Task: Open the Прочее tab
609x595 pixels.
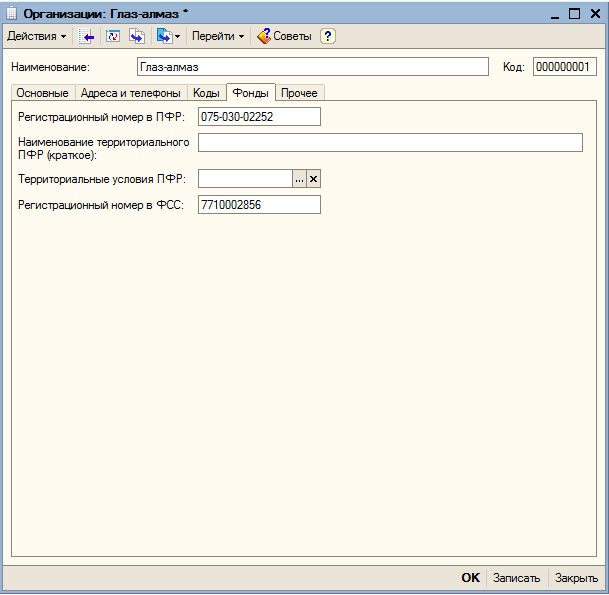Action: tap(299, 93)
